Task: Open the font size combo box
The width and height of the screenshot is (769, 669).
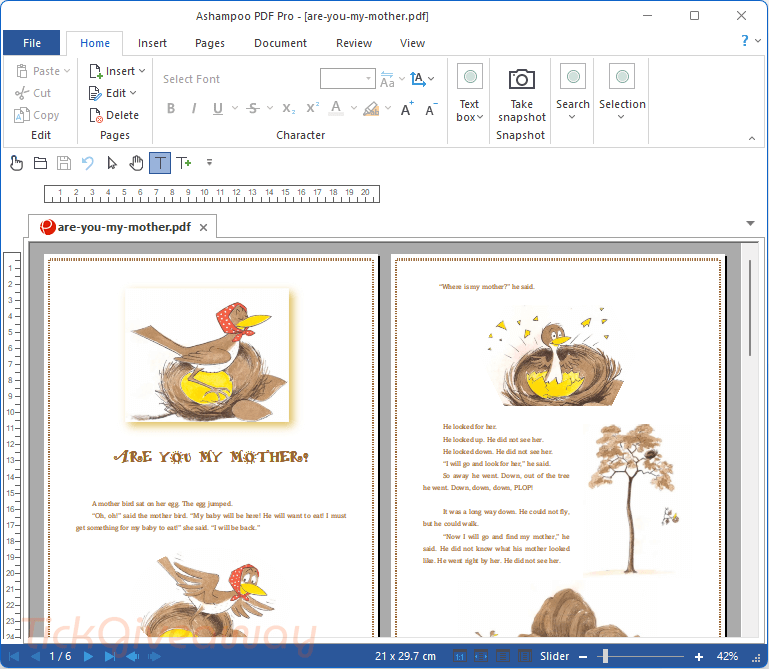Action: (348, 78)
